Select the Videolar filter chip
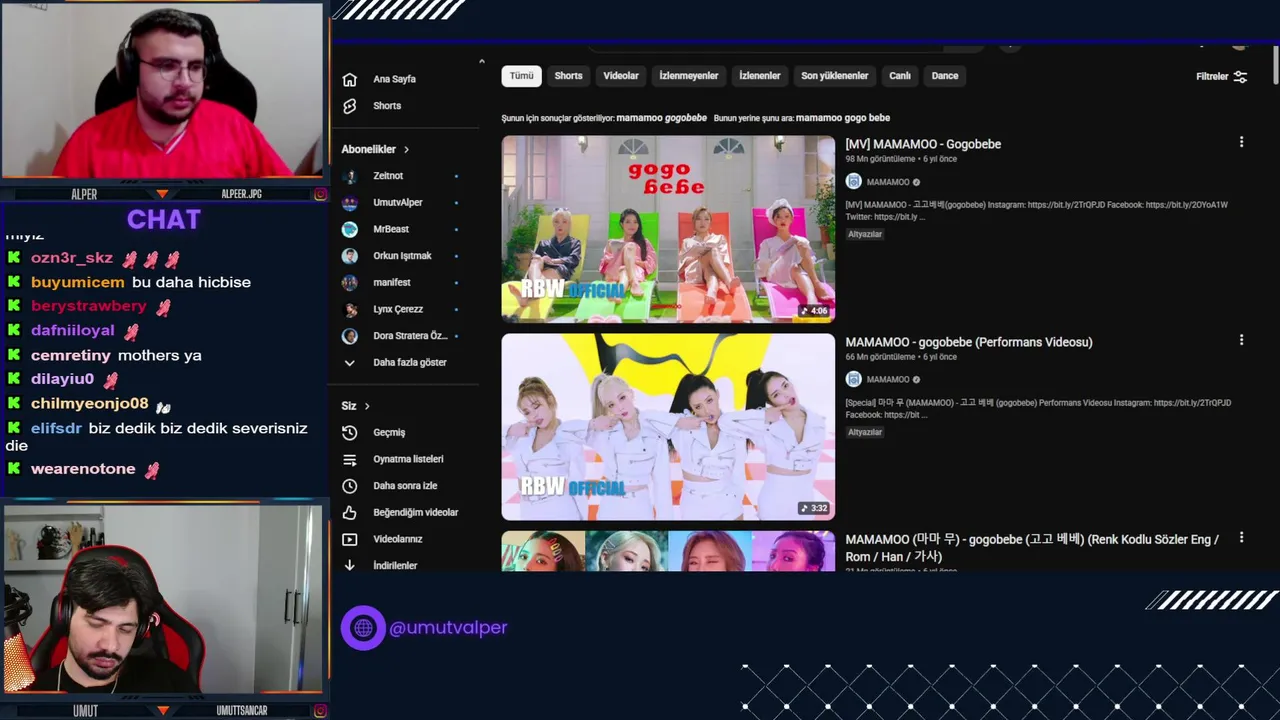This screenshot has height=720, width=1280. pyautogui.click(x=621, y=76)
